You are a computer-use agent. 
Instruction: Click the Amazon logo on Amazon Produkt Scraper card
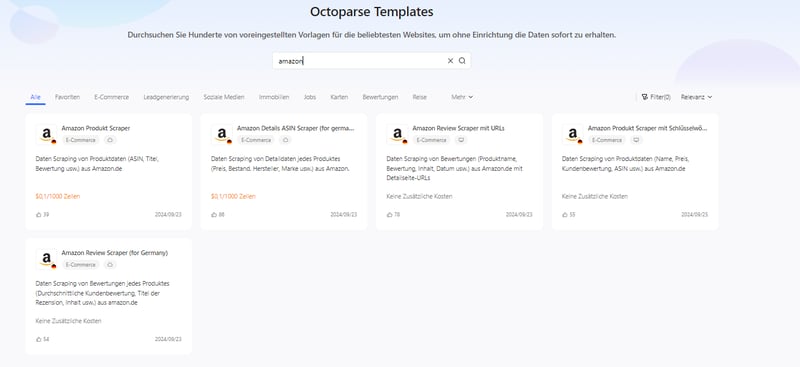pos(46,134)
